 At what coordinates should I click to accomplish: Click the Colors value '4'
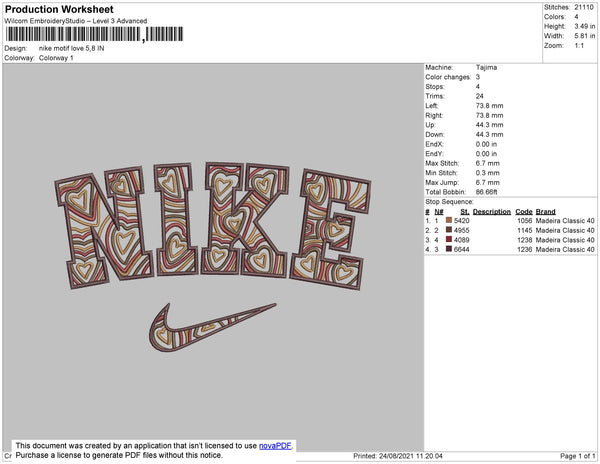coord(576,17)
